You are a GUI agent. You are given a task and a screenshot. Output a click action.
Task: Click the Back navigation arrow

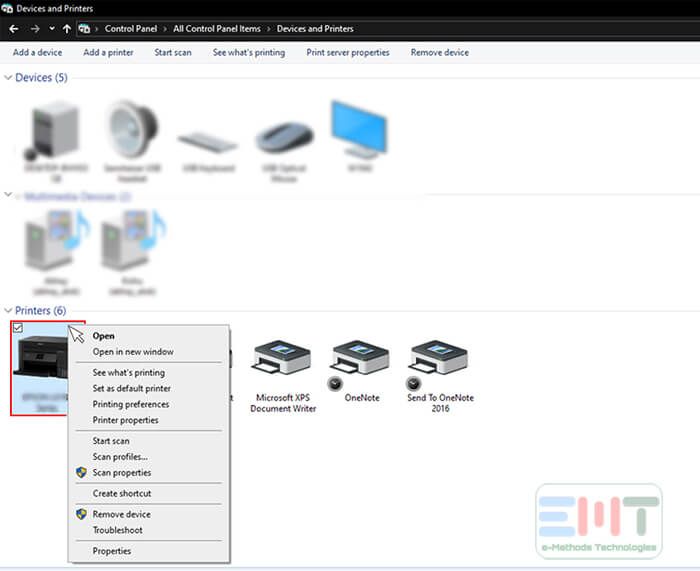[13, 29]
